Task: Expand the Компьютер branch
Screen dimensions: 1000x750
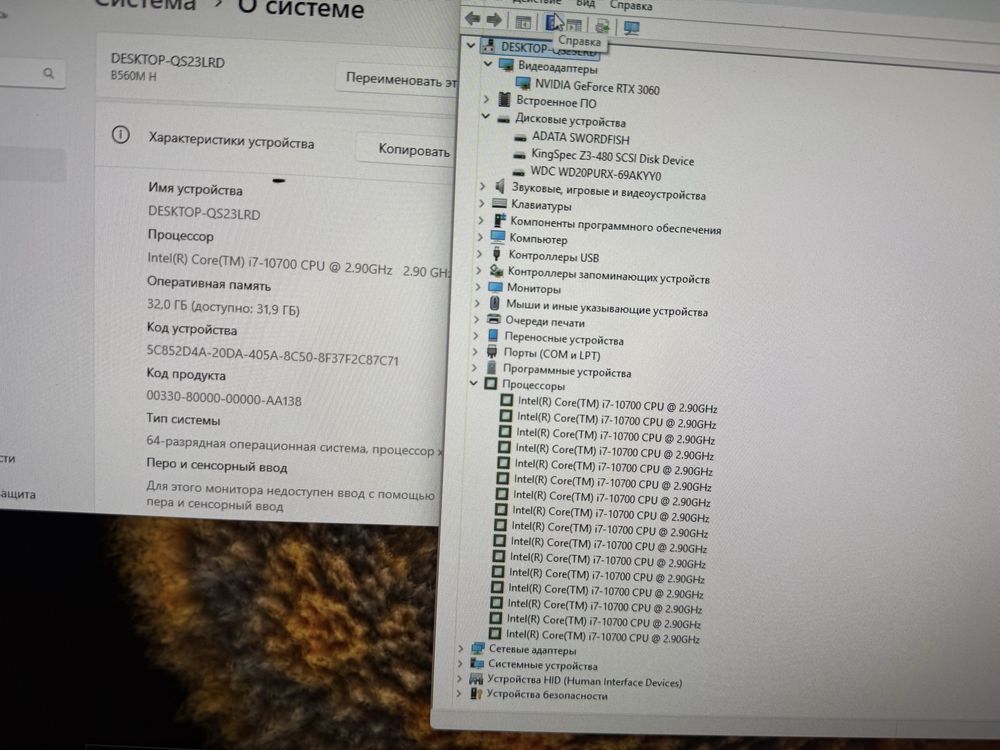Action: [480, 237]
